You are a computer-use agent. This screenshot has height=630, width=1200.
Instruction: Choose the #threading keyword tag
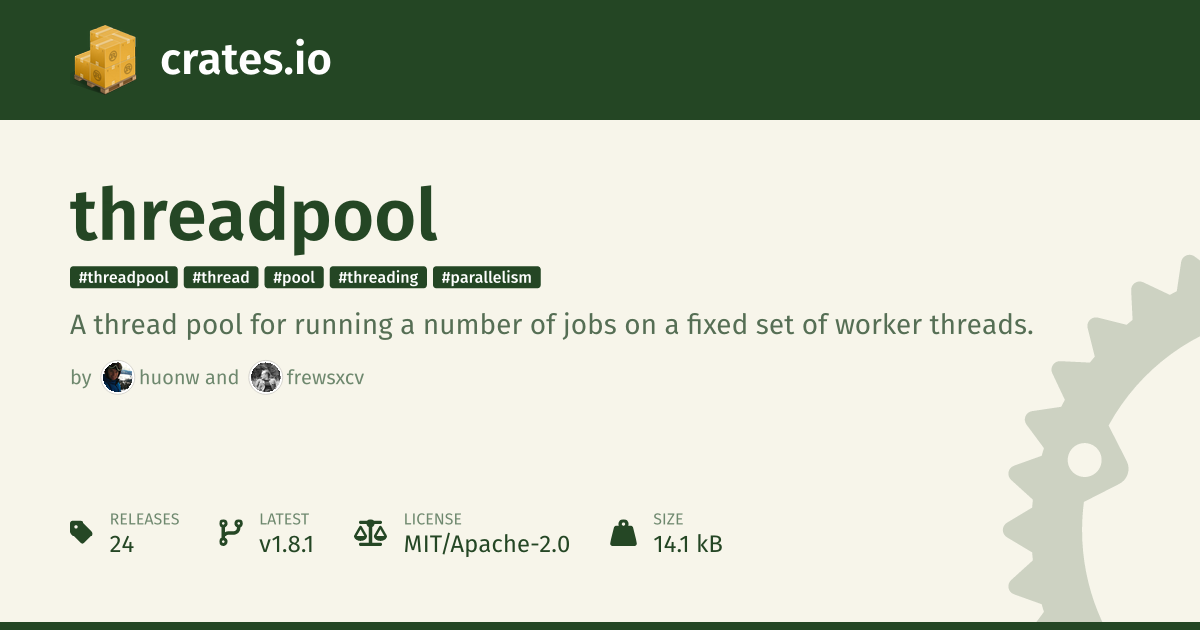coord(378,278)
